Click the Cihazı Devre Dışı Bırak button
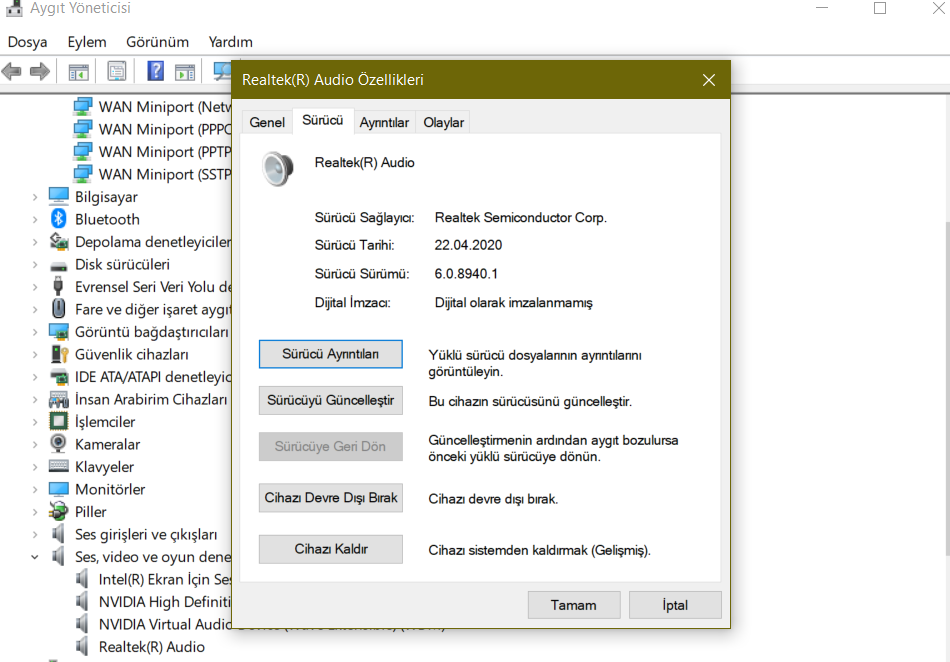Viewport: 950px width, 662px height. [x=330, y=498]
